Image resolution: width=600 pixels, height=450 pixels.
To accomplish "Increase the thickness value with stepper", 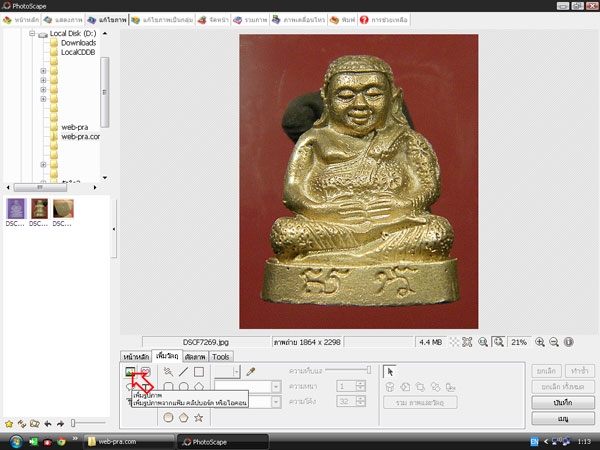I will coord(360,383).
